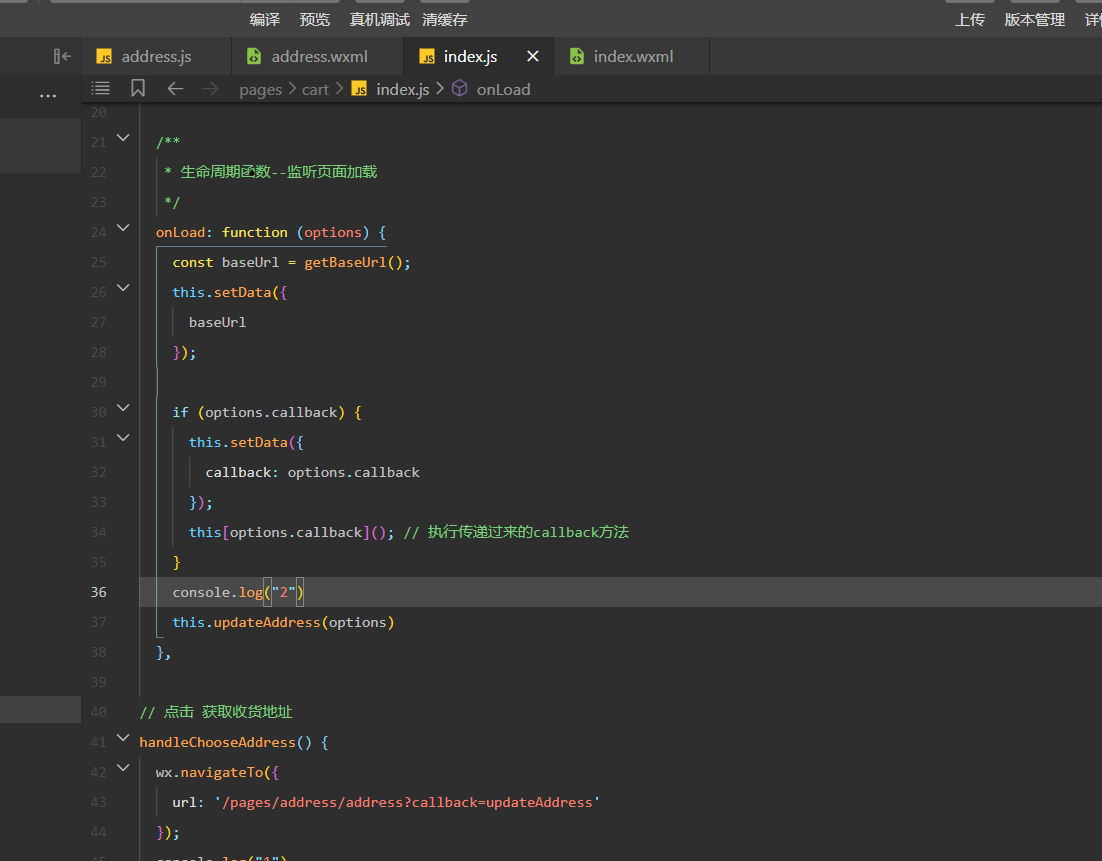This screenshot has width=1102, height=861.
Task: Close the index.js tab
Action: 533,57
